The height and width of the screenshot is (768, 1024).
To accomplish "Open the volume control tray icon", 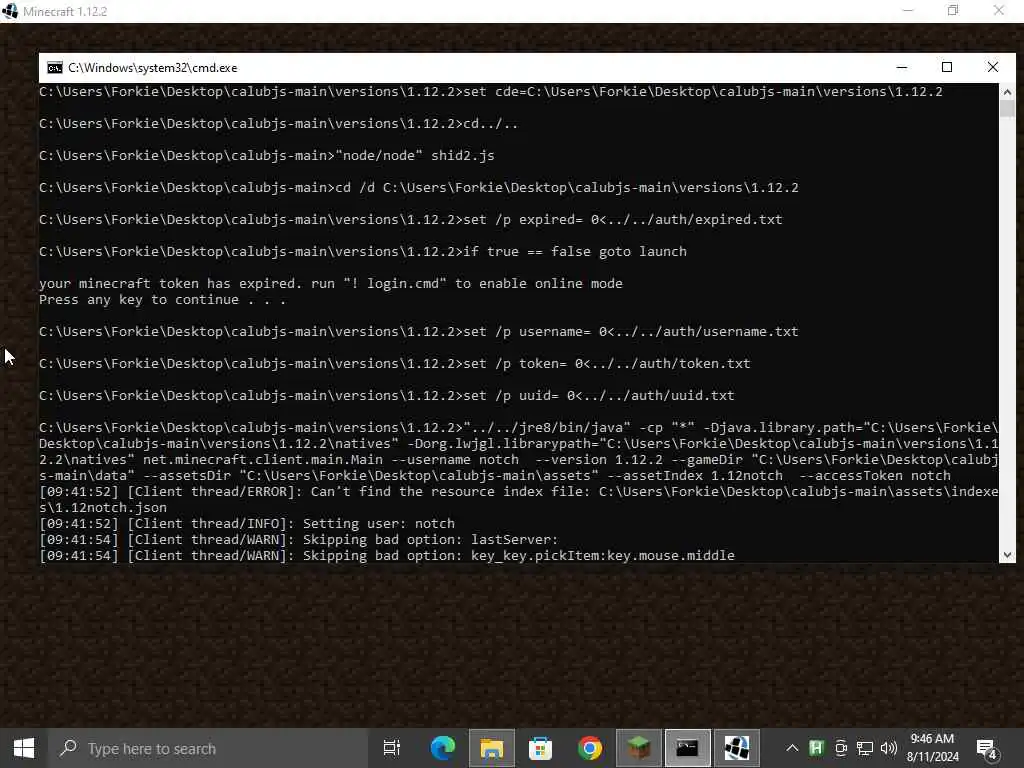I will pyautogui.click(x=889, y=748).
